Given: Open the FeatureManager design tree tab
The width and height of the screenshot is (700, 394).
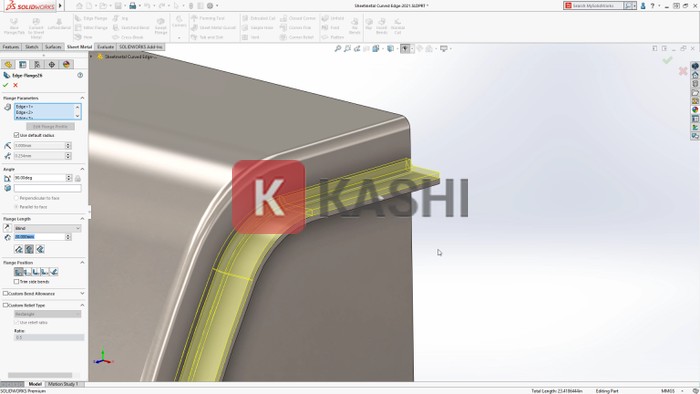Looking at the screenshot, I should pos(8,65).
